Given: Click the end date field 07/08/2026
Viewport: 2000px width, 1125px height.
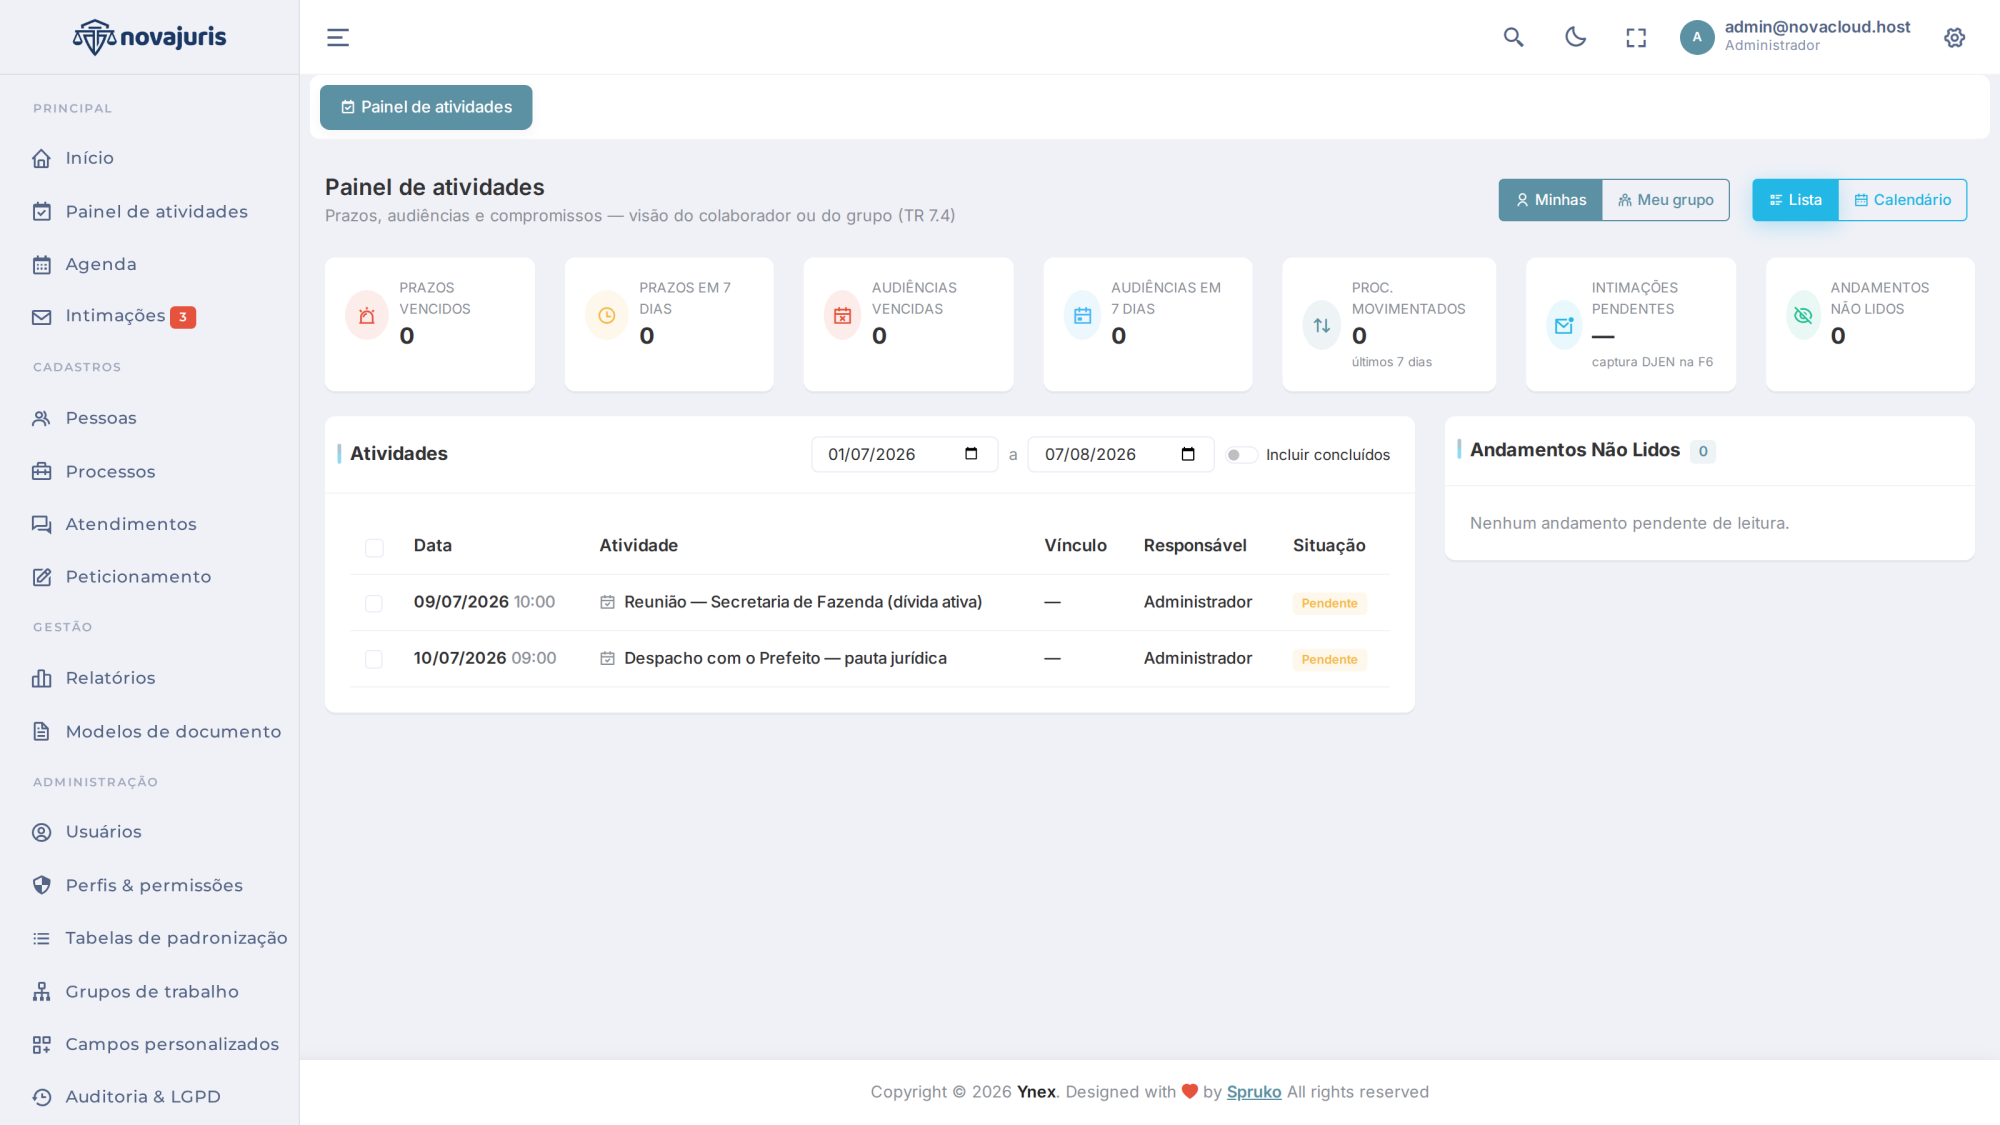Looking at the screenshot, I should pyautogui.click(x=1121, y=454).
